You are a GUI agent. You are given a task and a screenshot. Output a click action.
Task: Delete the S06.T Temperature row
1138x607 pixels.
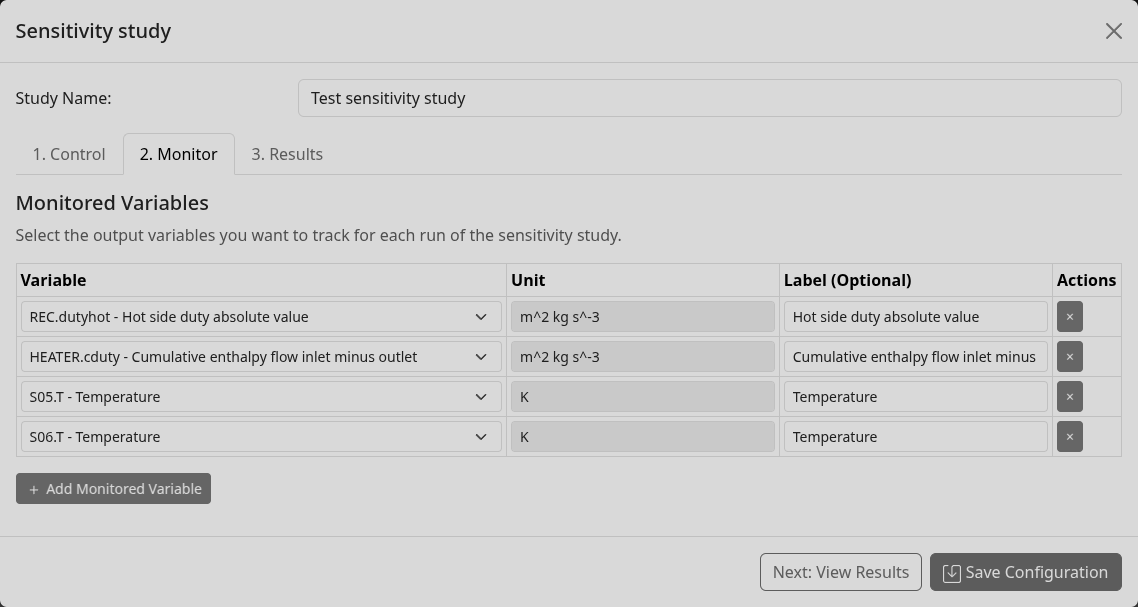click(x=1069, y=437)
